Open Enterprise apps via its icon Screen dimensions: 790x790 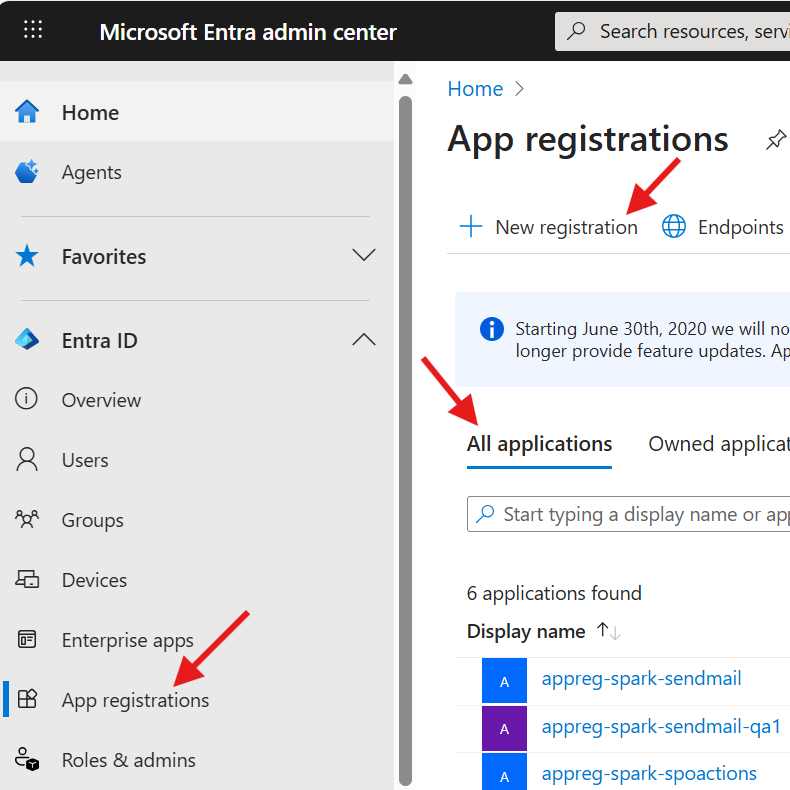tap(27, 640)
